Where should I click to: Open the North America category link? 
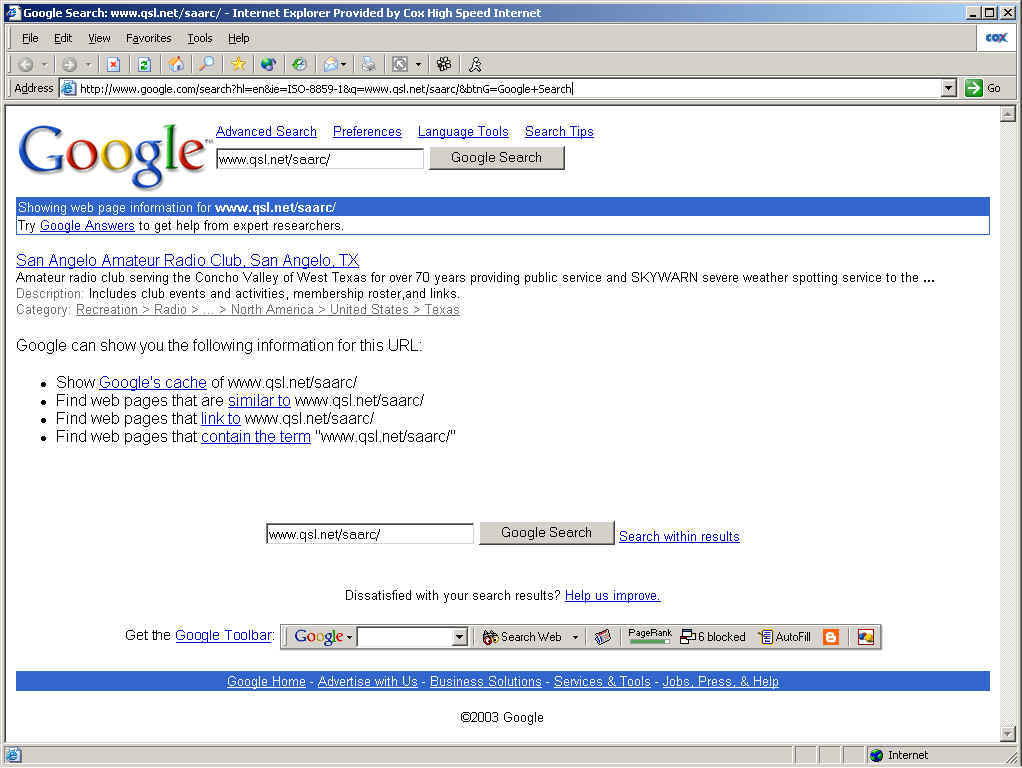(272, 310)
